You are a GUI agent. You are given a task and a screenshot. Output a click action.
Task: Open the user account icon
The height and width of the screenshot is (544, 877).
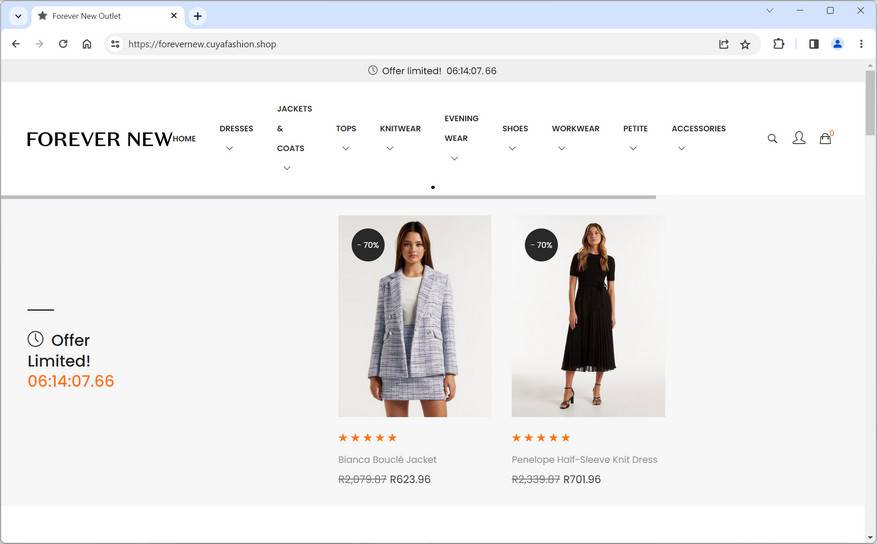coord(799,138)
